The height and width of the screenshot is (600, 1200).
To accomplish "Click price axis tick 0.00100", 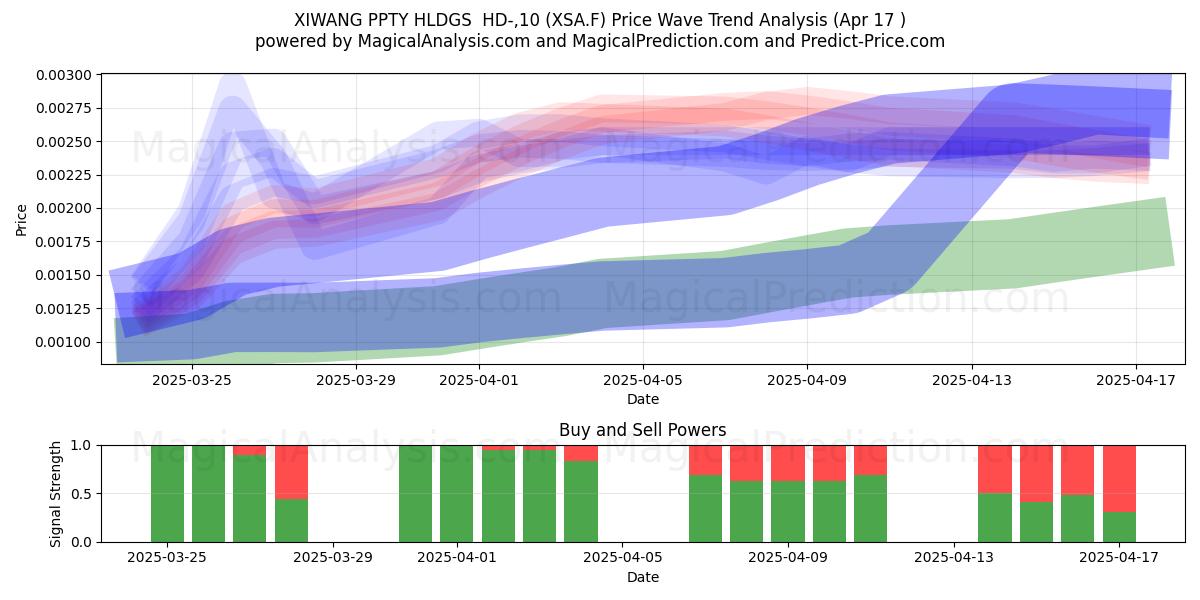I will point(65,342).
